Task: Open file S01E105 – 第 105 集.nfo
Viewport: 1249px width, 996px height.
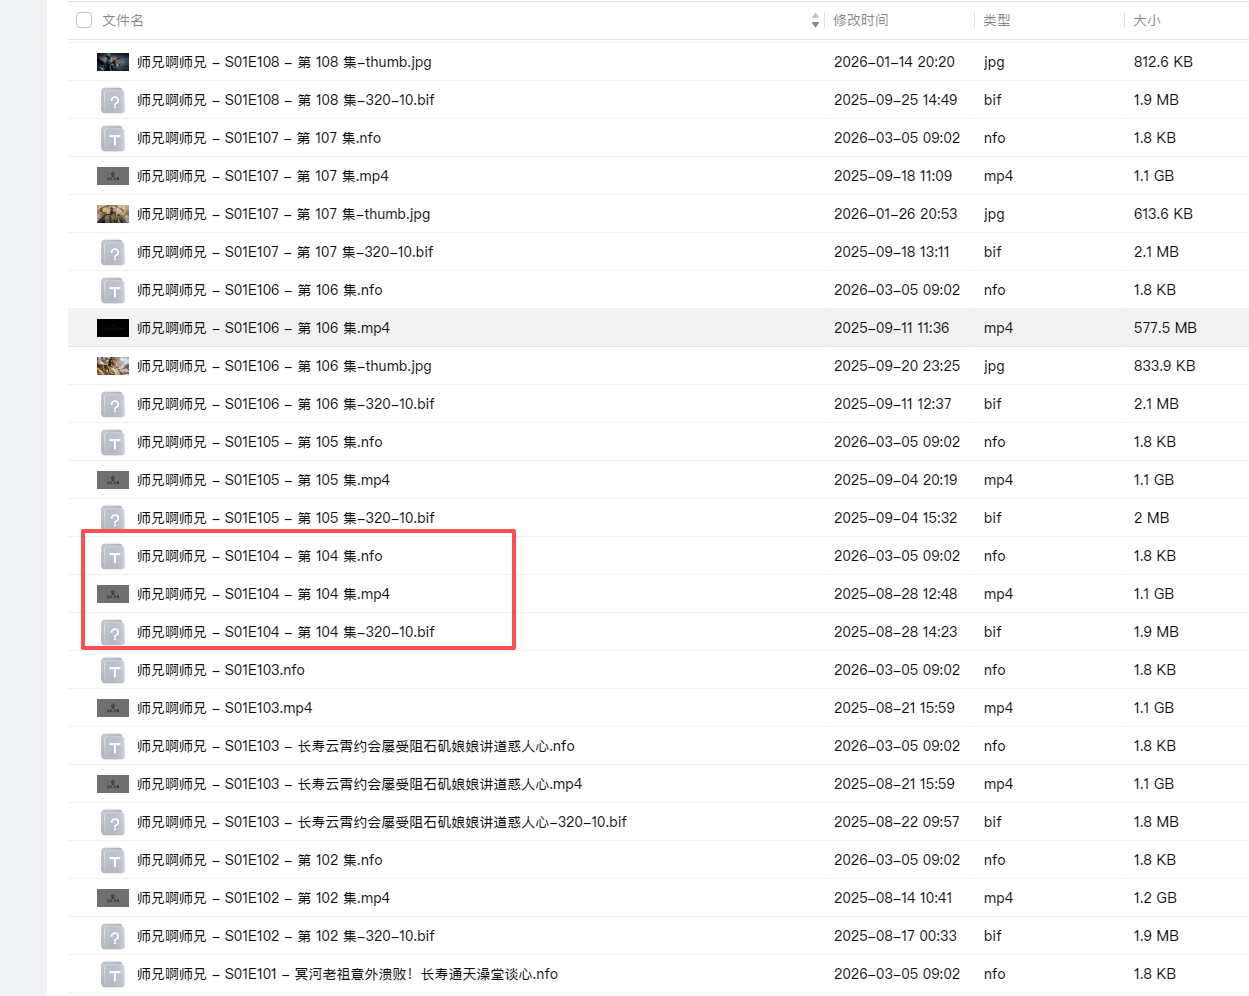Action: point(260,442)
